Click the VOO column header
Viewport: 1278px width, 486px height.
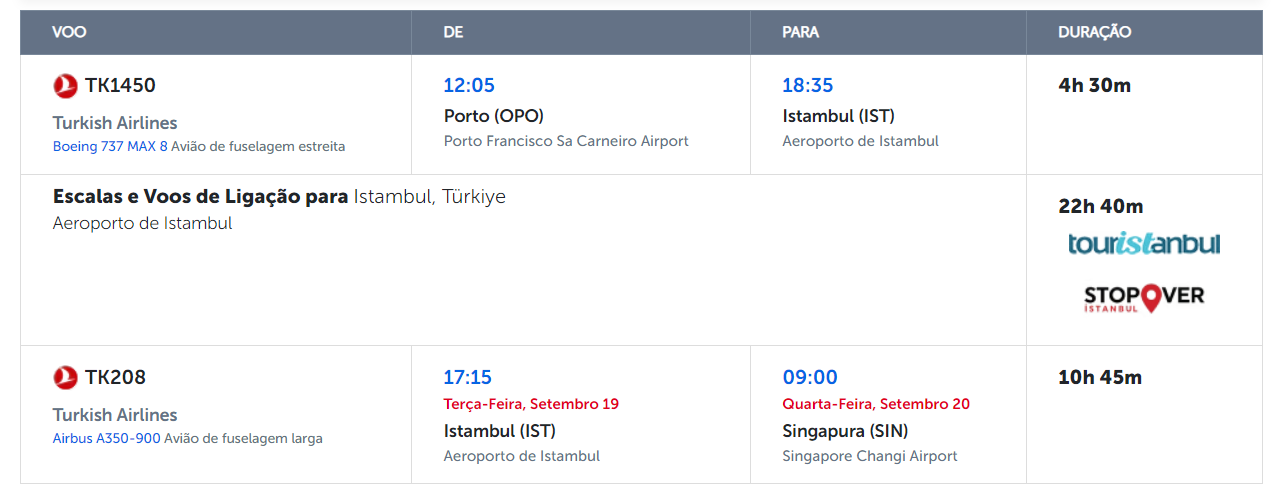point(69,32)
